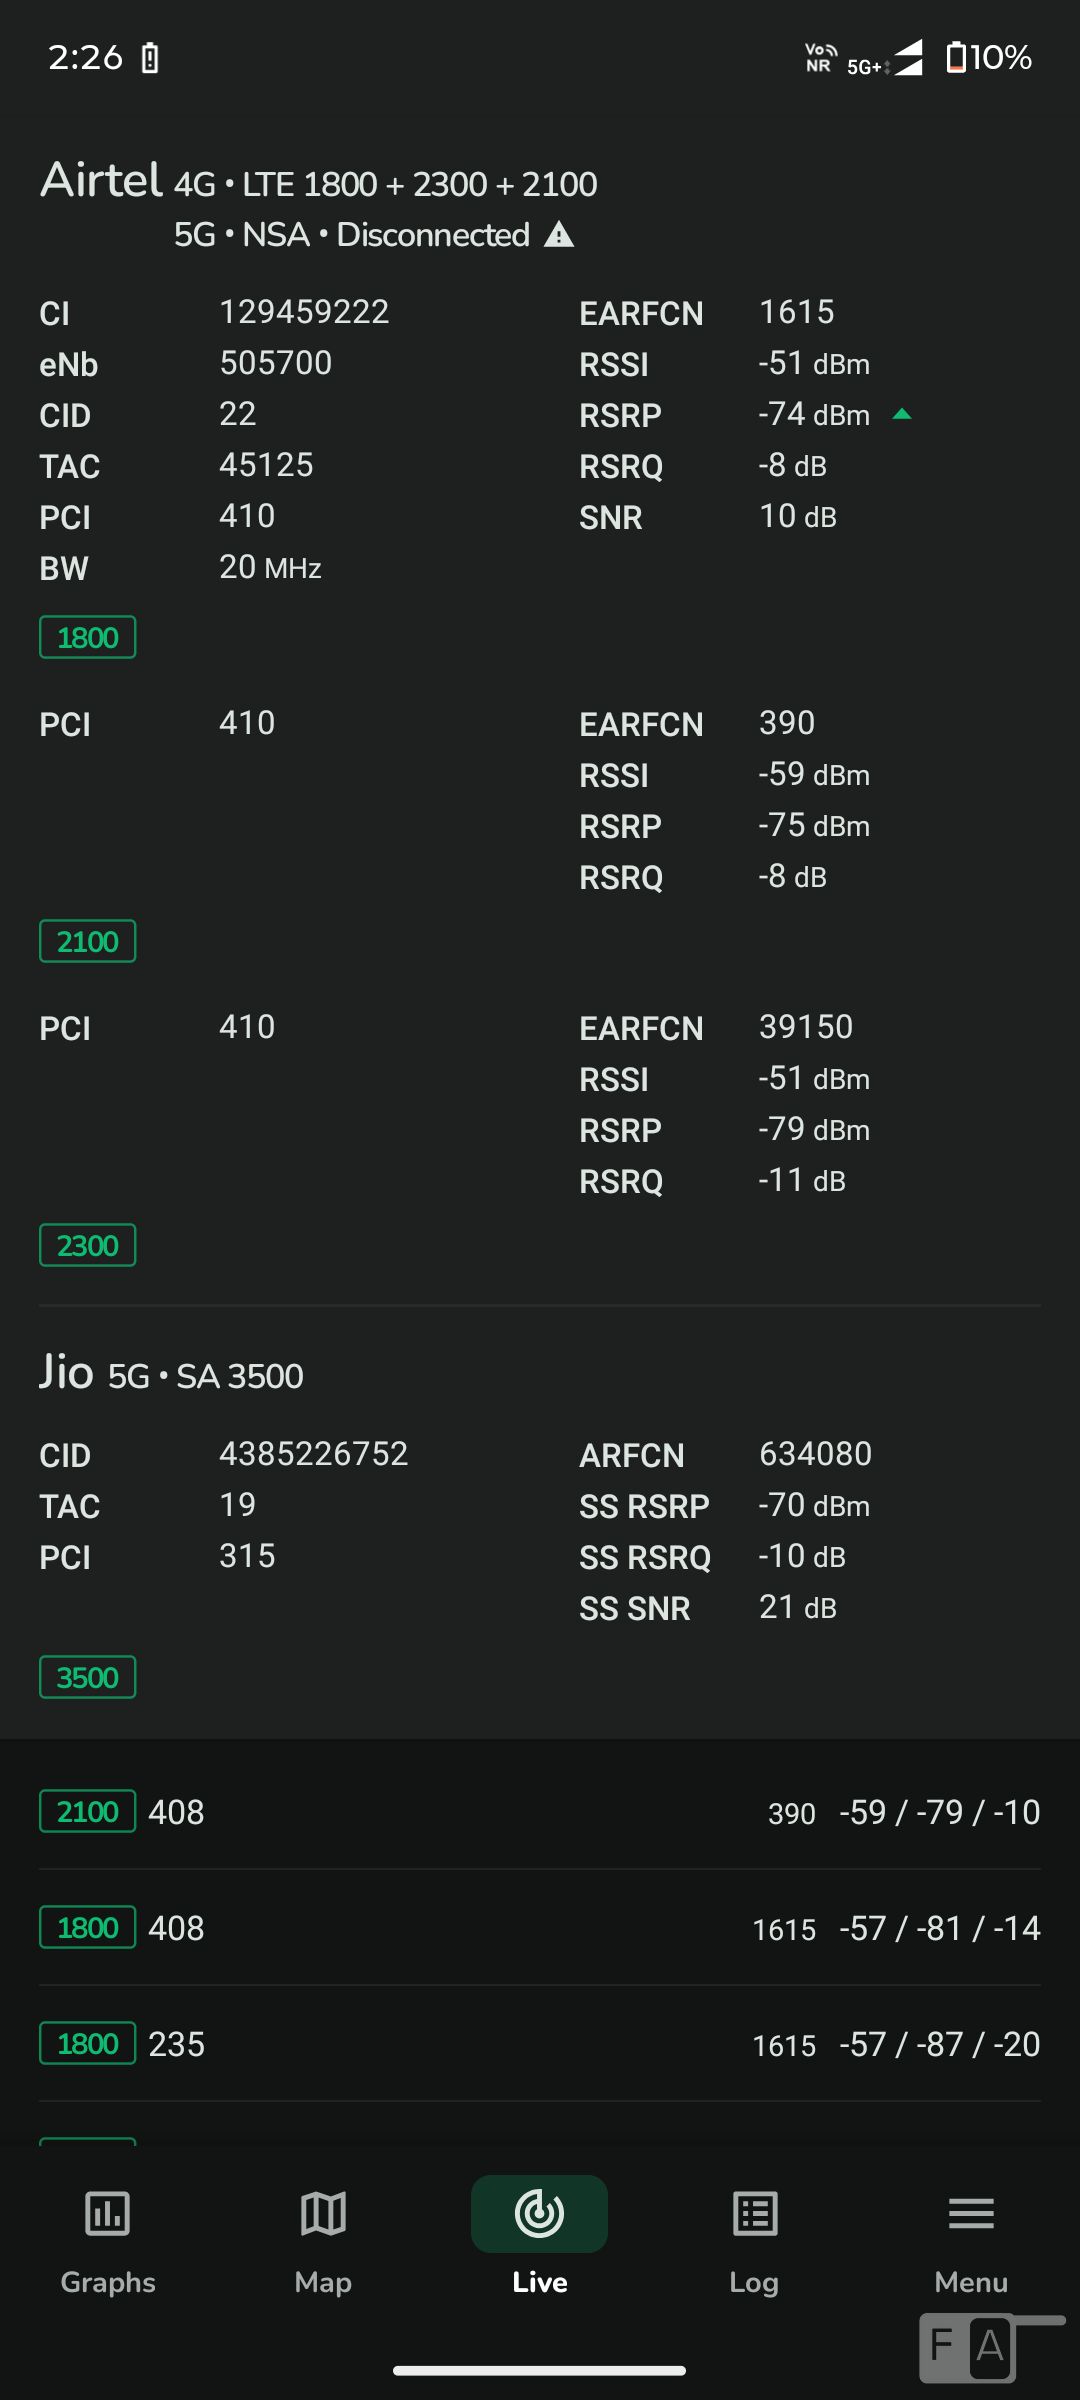The height and width of the screenshot is (2400, 1080).
Task: Tap the Airtel 1800 band badge
Action: pyautogui.click(x=88, y=638)
